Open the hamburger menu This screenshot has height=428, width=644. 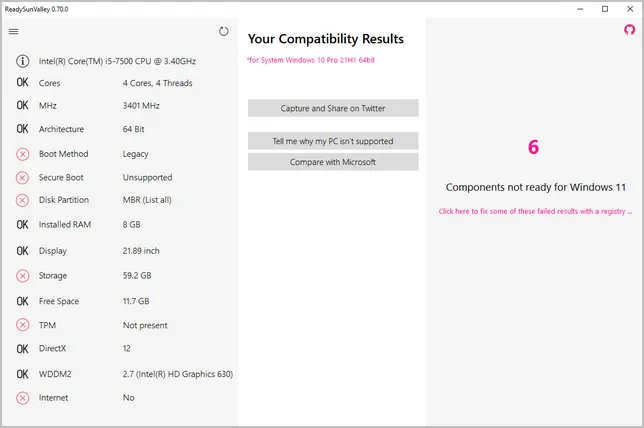[14, 31]
